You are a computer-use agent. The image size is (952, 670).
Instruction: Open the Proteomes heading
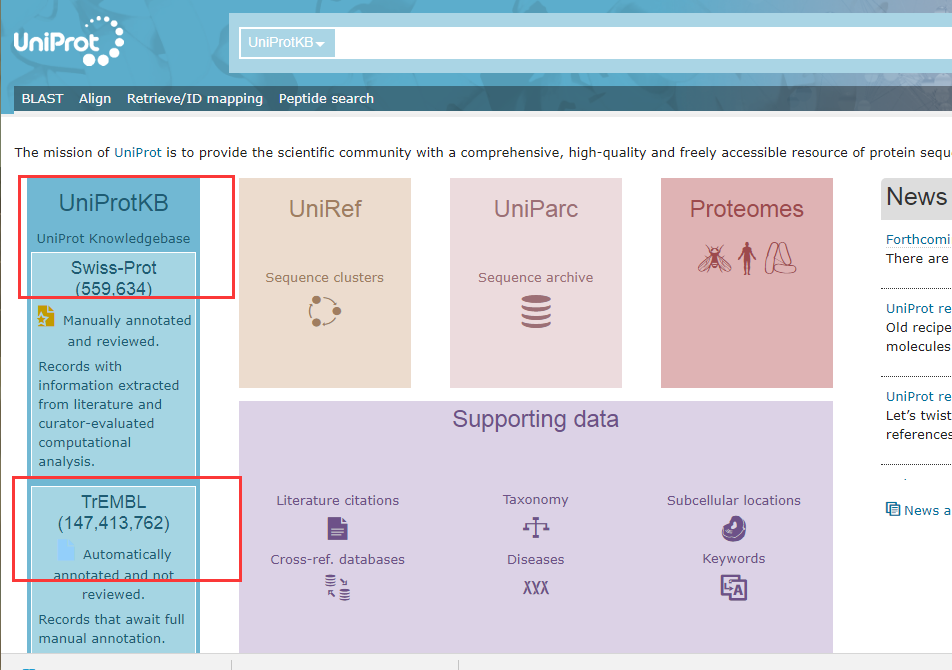[x=746, y=209]
